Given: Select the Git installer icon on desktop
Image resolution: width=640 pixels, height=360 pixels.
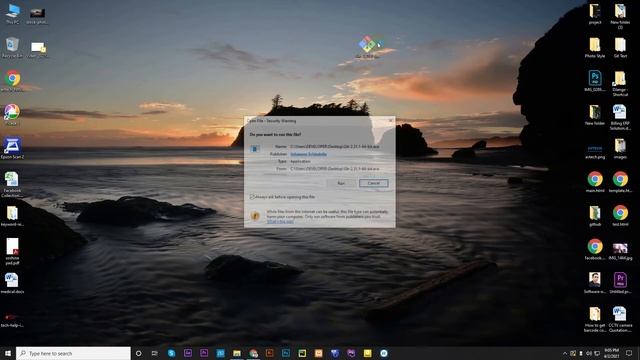Looking at the screenshot, I should pyautogui.click(x=368, y=47).
